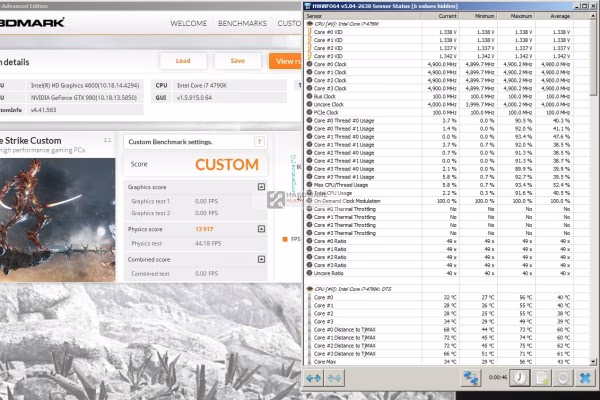Click the collapse columns arrows button in HWiNFO
The image size is (600, 400).
pyautogui.click(x=334, y=378)
